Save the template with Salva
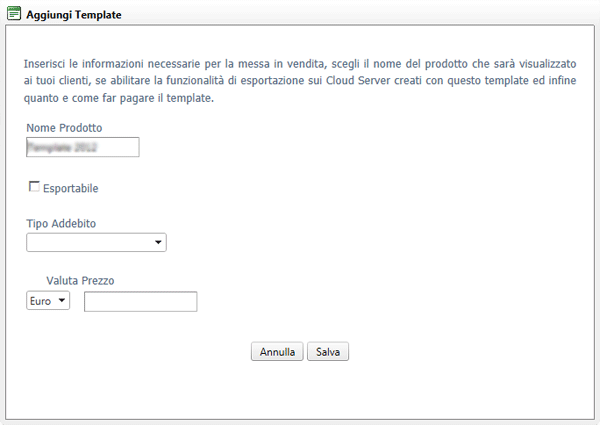The width and height of the screenshot is (600, 425). 328,352
